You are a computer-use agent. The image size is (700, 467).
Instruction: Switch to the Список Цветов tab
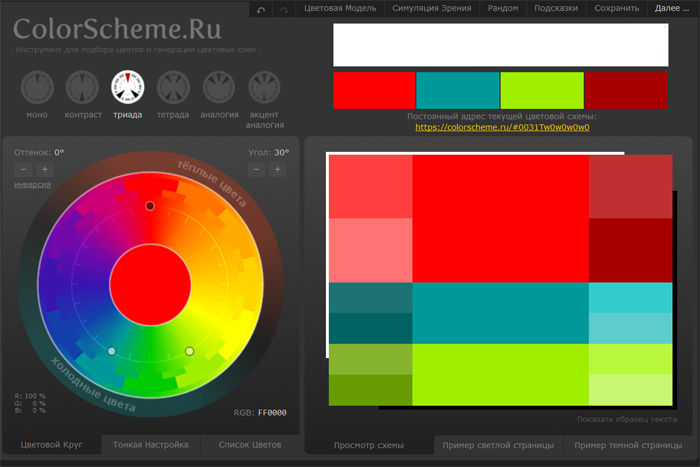point(250,445)
